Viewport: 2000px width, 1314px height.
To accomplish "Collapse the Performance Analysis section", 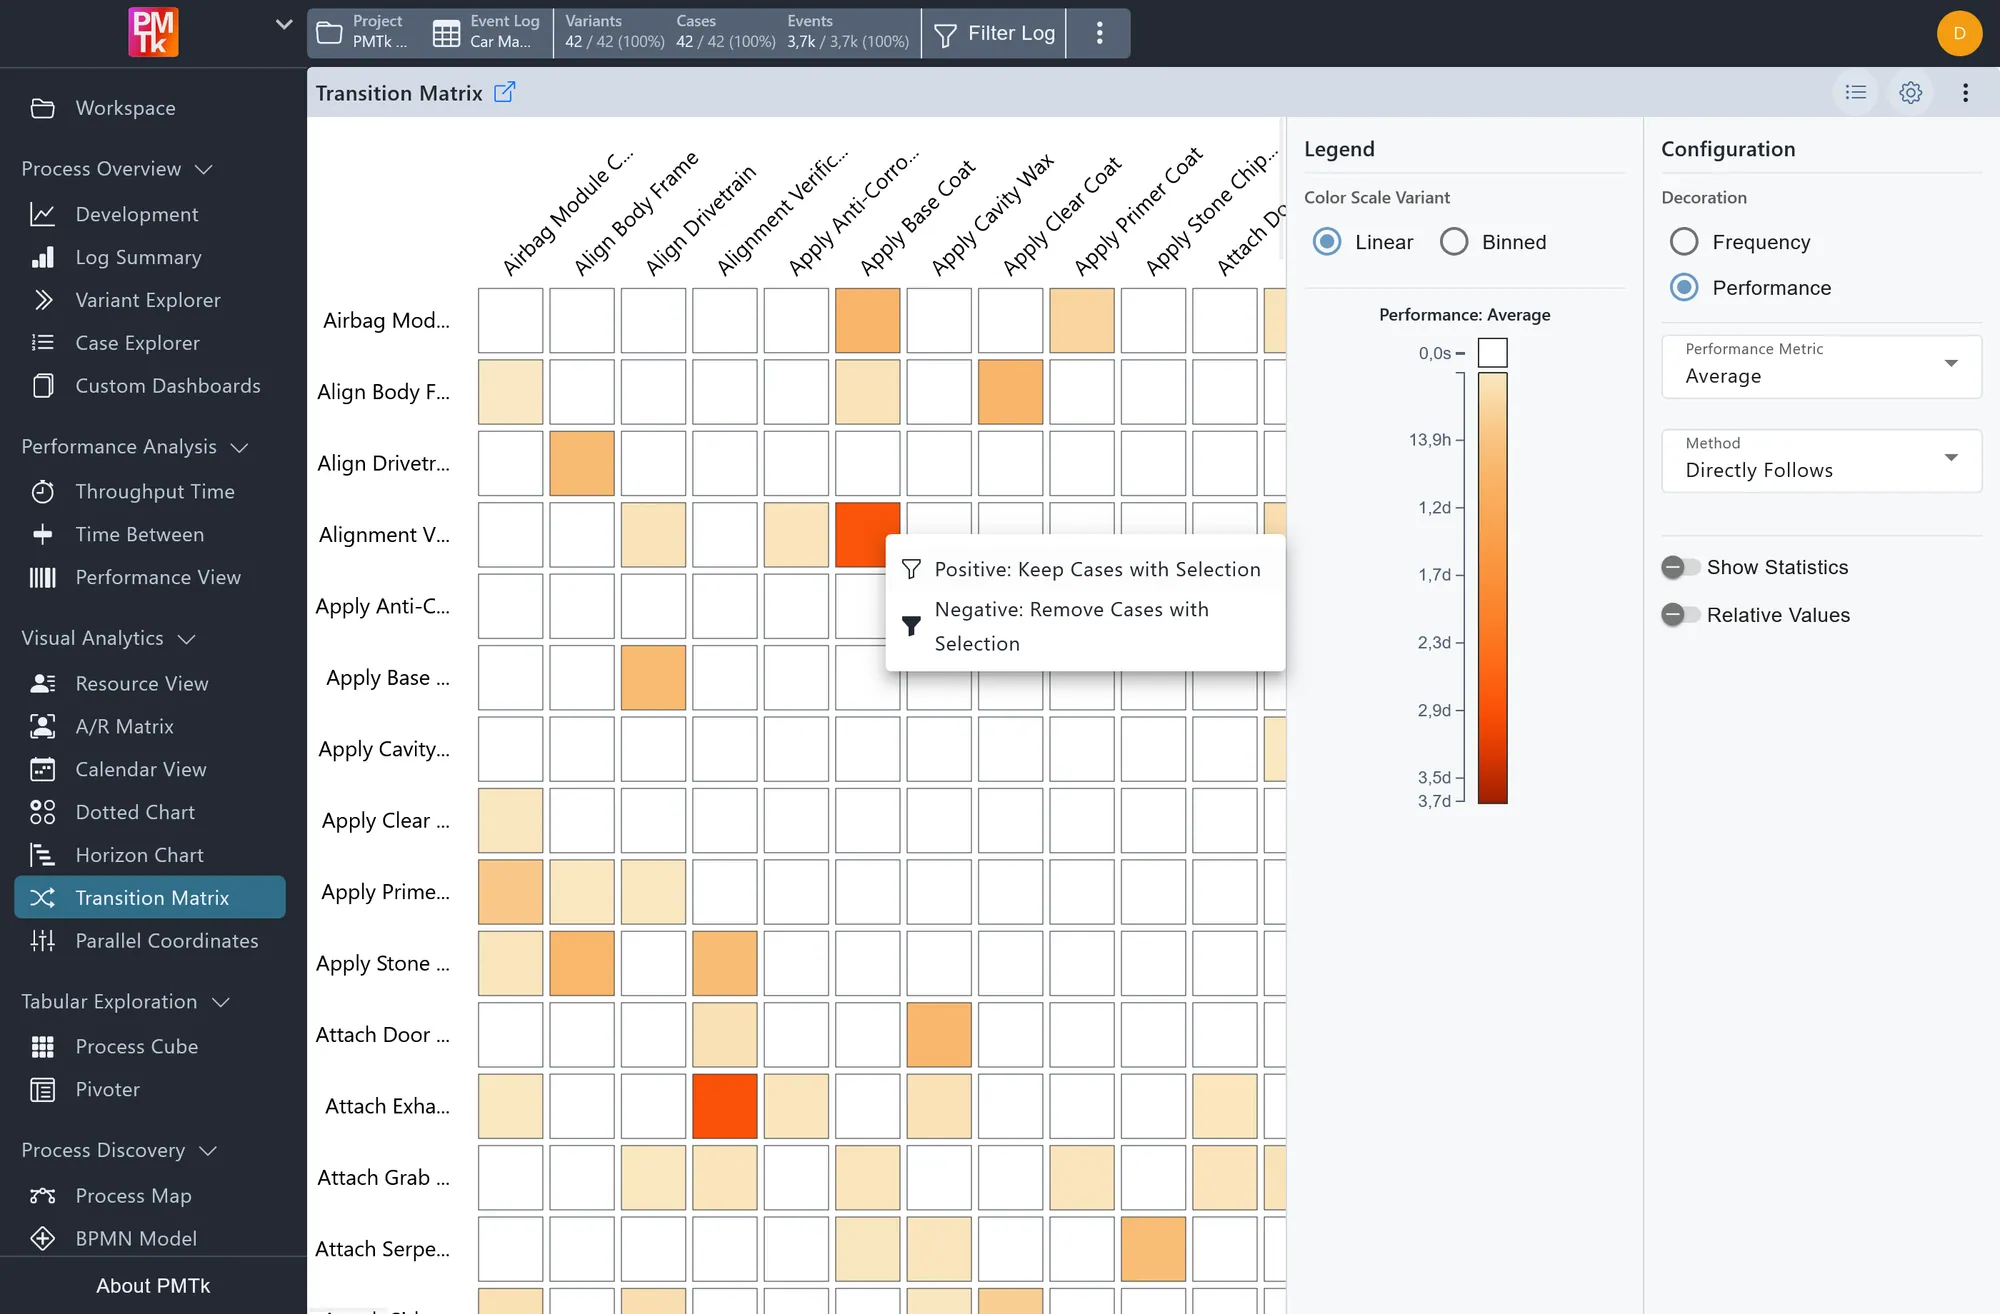I will point(134,447).
